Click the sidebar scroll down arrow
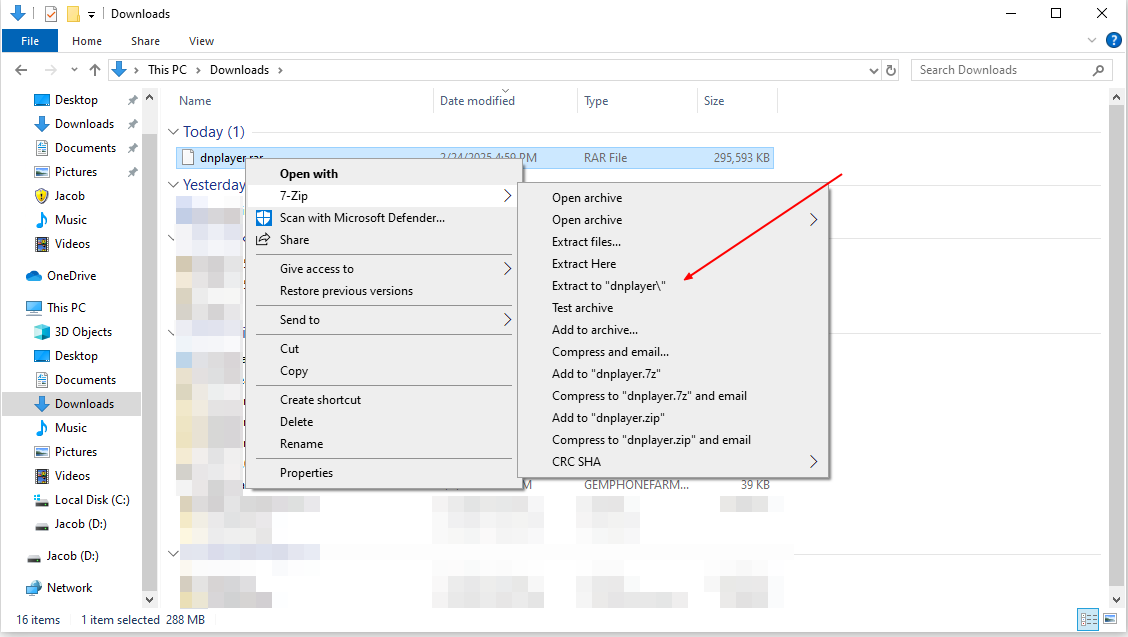1128x637 pixels. 150,599
